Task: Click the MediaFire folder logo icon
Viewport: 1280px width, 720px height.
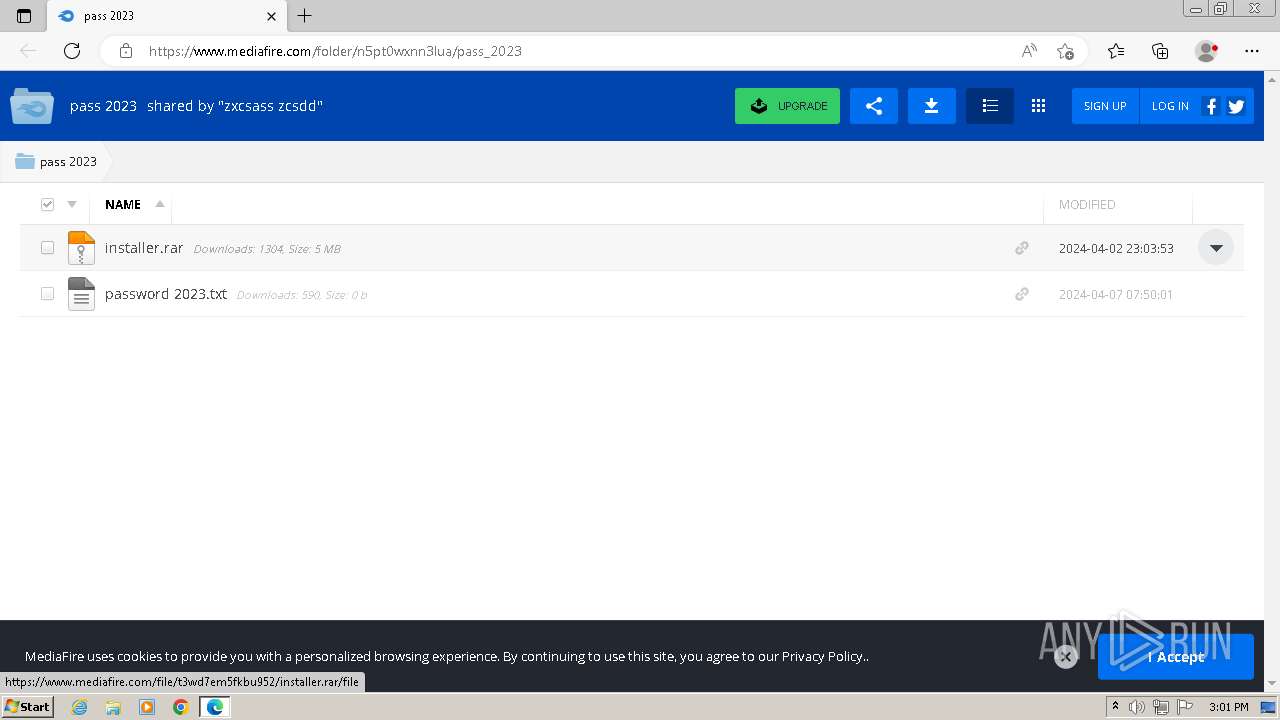Action: point(32,106)
